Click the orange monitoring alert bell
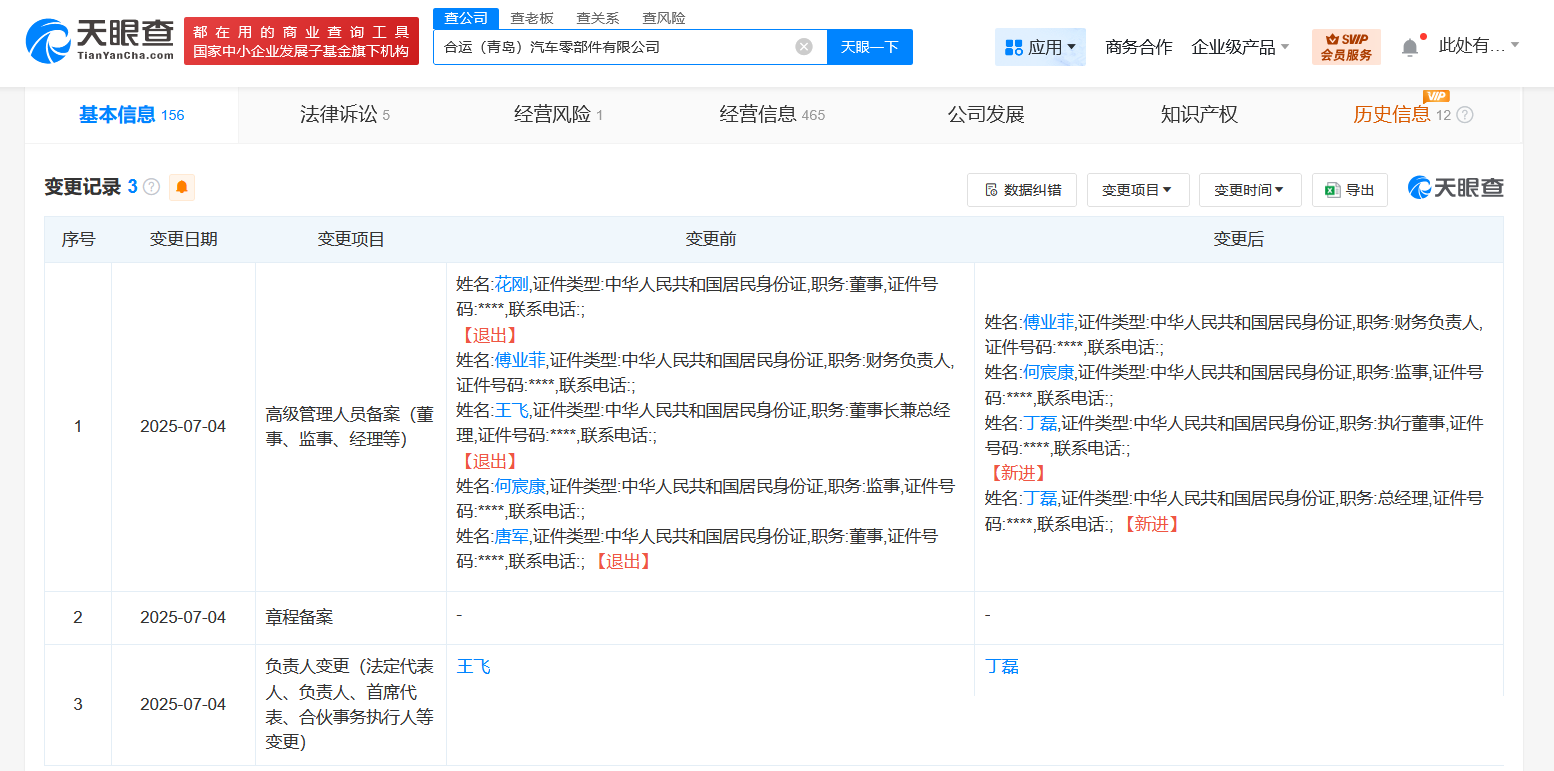 pyautogui.click(x=182, y=187)
